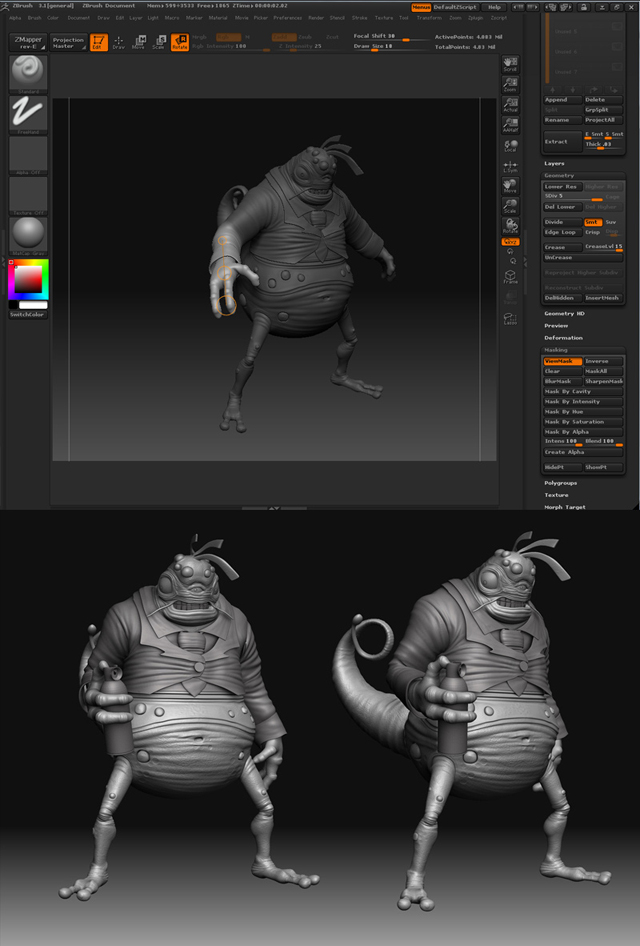This screenshot has height=946, width=640.
Task: Adjust the SDiv subdivision level slider
Action: (x=572, y=197)
